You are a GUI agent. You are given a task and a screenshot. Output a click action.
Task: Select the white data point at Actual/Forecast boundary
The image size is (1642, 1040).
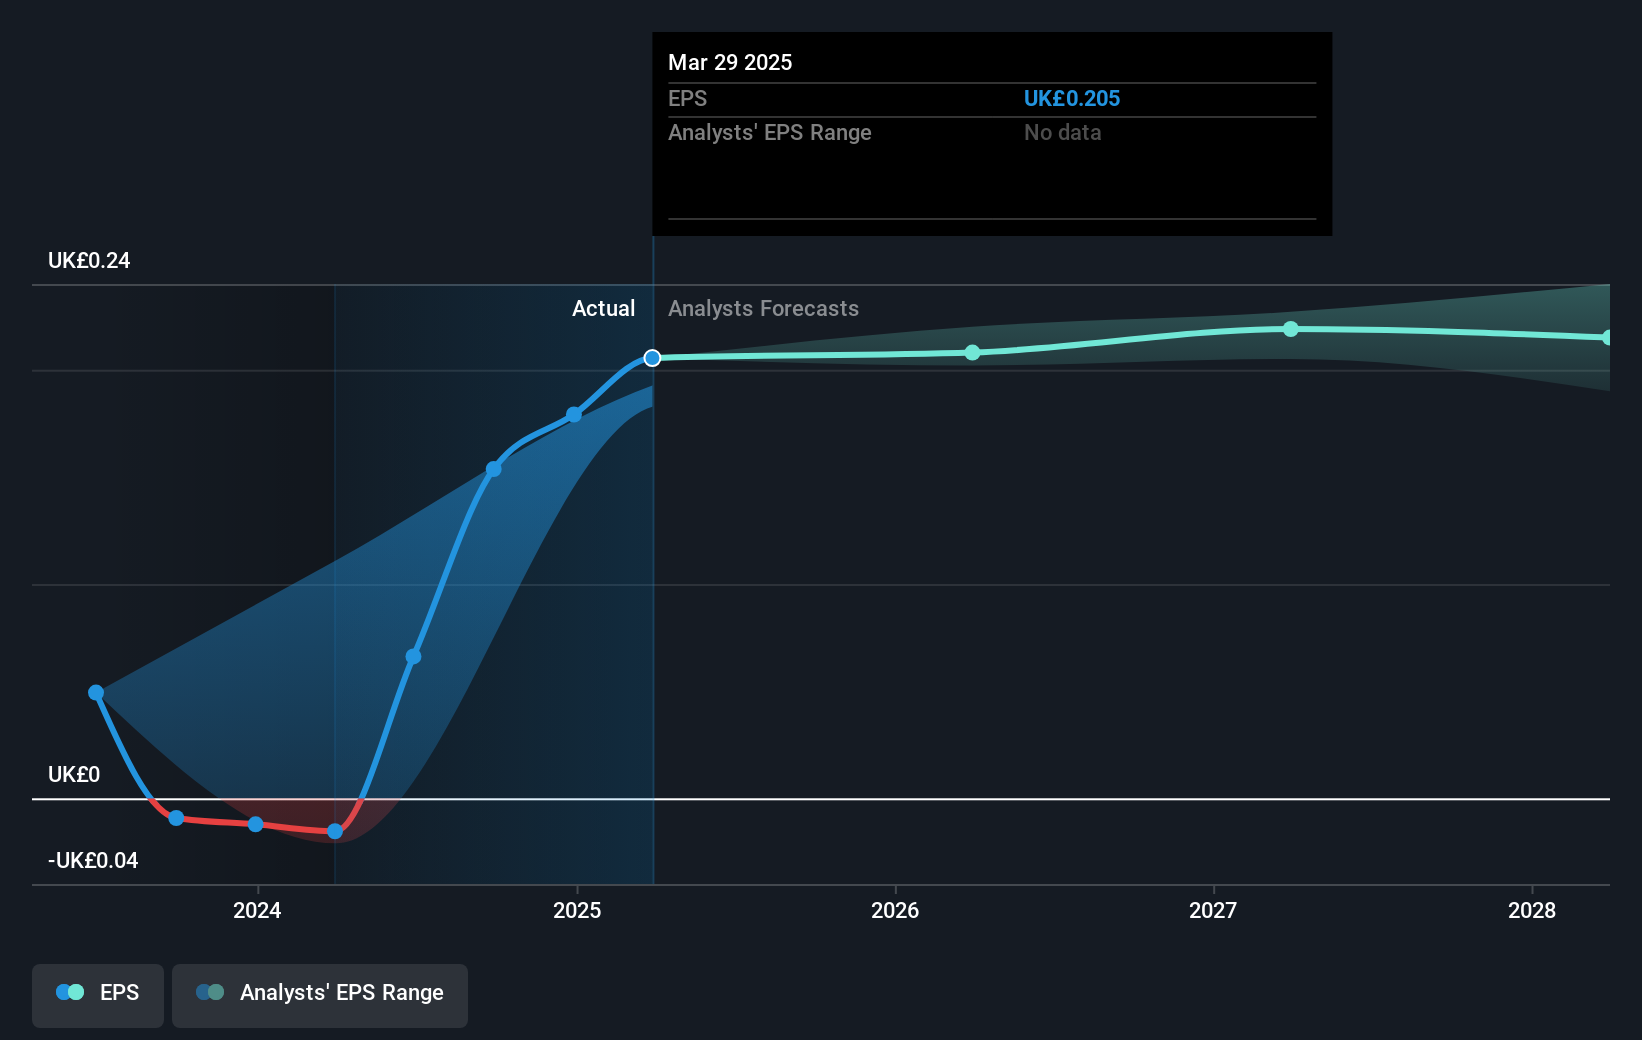pos(652,357)
